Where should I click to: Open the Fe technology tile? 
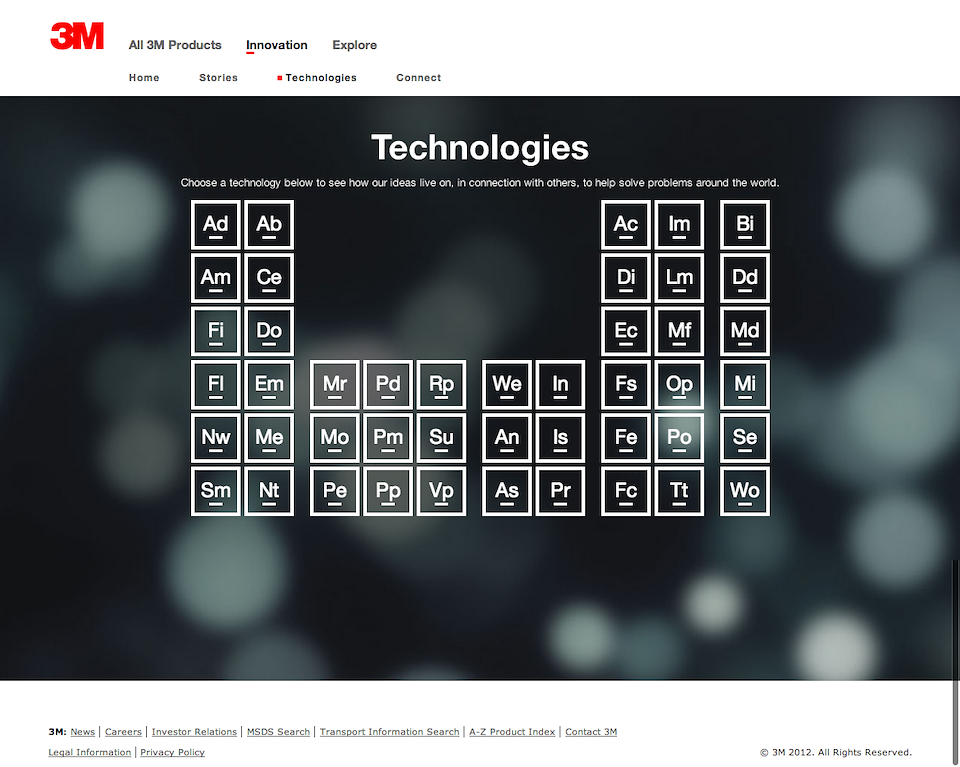(626, 438)
